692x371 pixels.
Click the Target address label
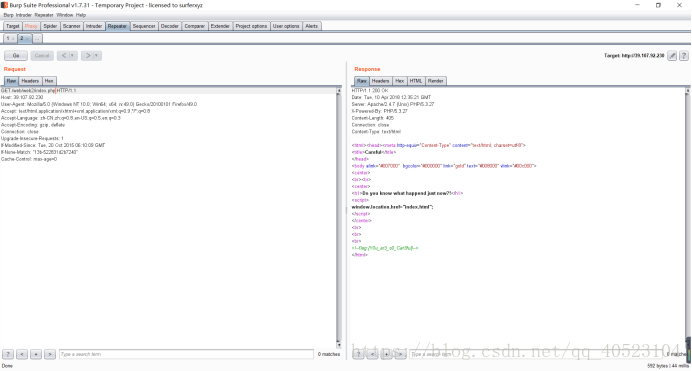634,56
